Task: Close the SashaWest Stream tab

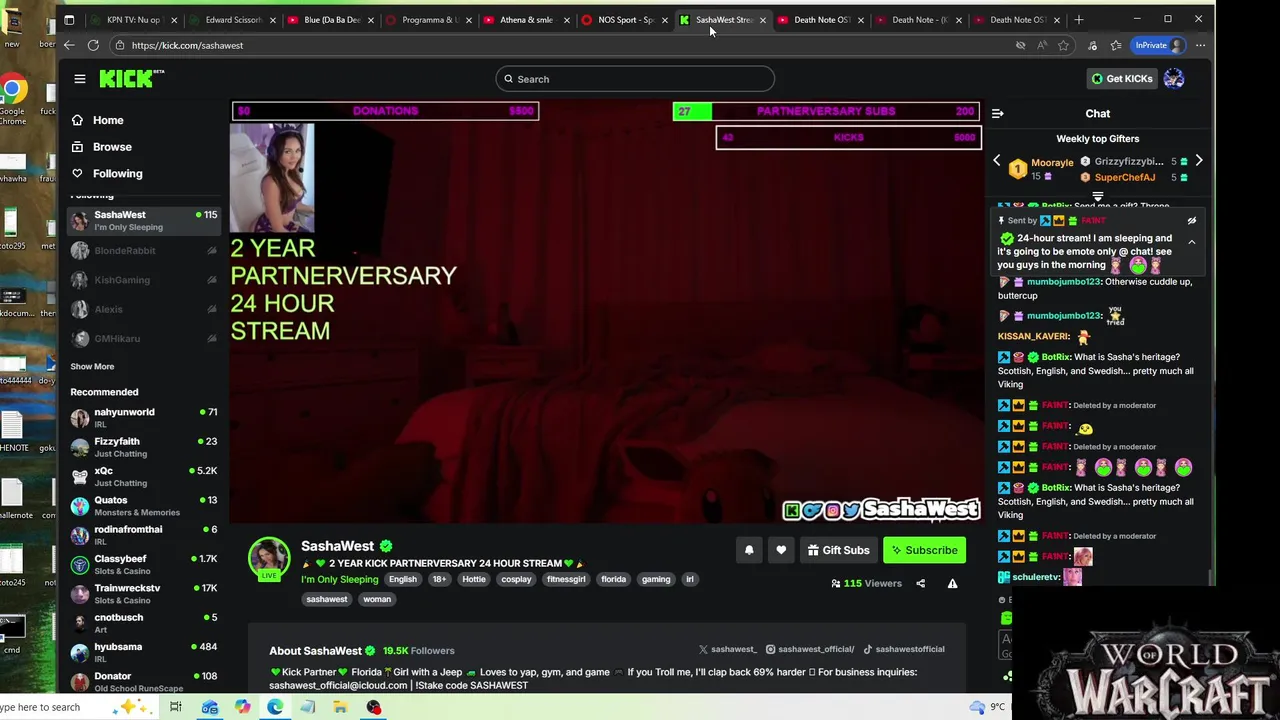Action: [762, 20]
